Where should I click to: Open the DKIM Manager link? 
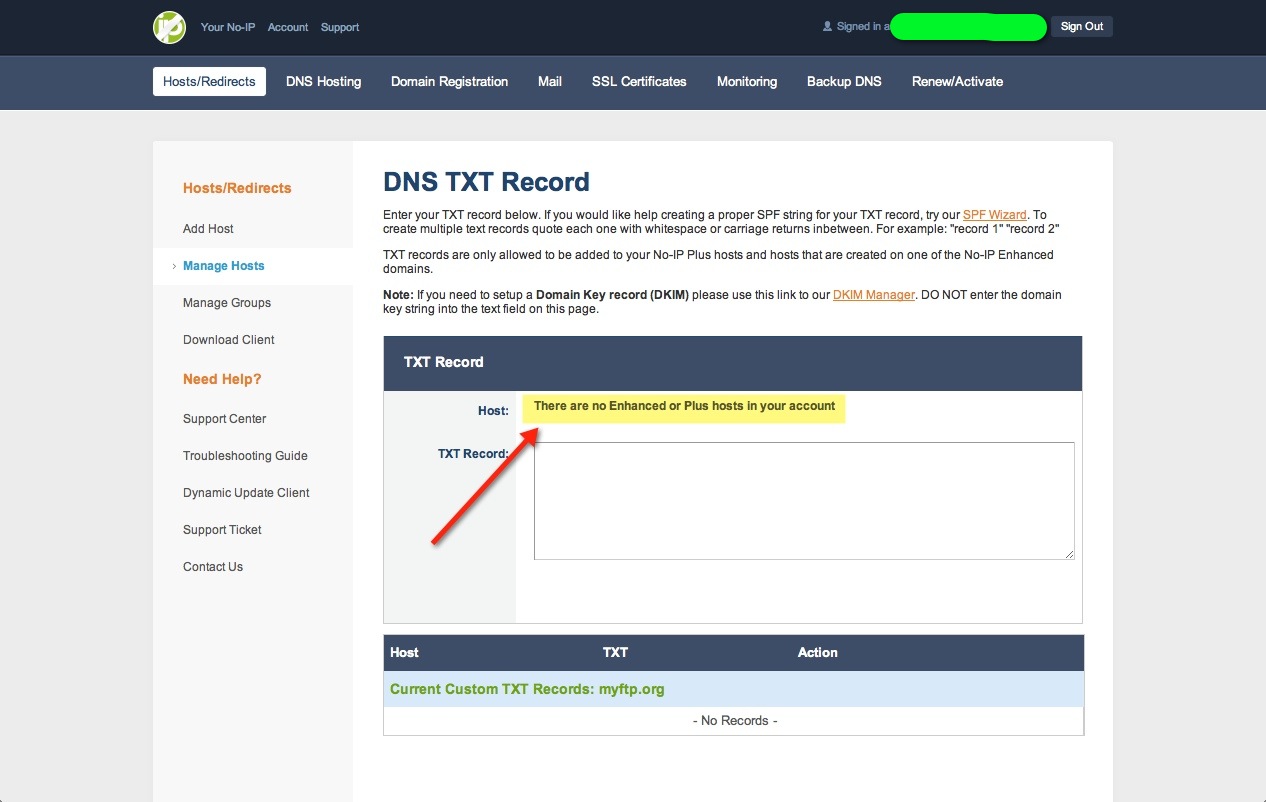click(x=874, y=295)
